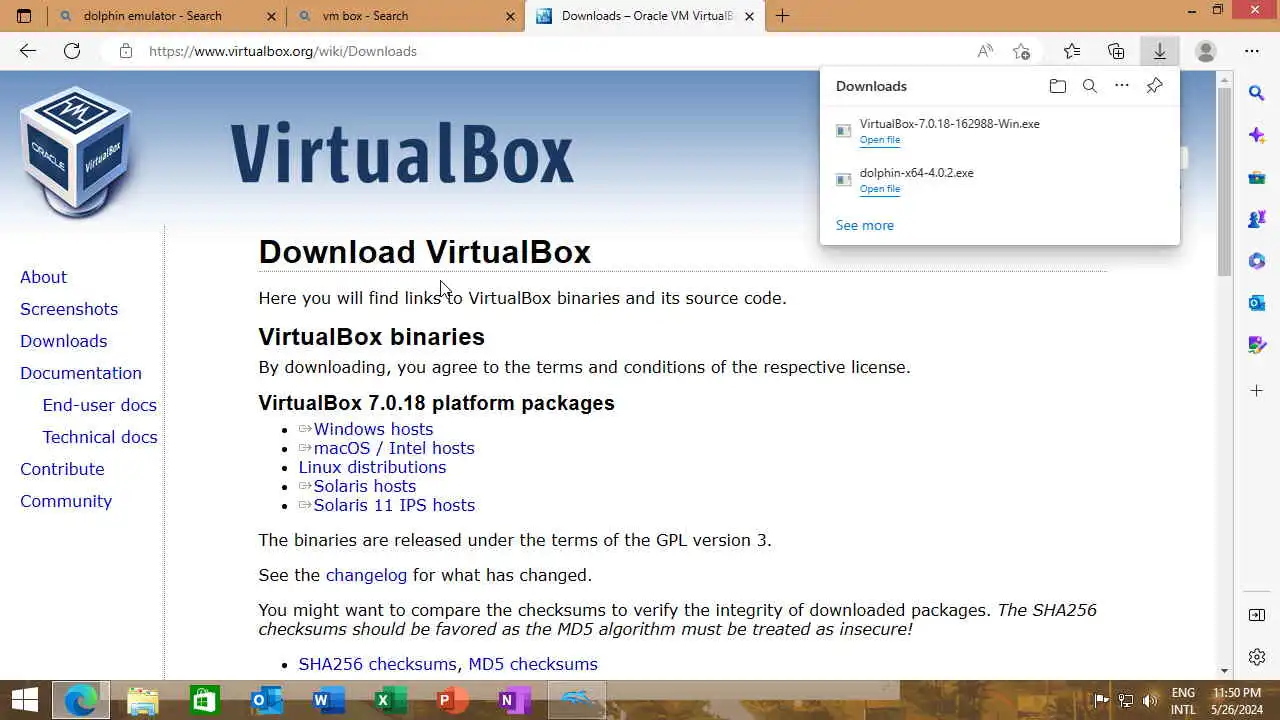The width and height of the screenshot is (1280, 720).
Task: Open the Favorites list icon
Action: coord(1072,51)
